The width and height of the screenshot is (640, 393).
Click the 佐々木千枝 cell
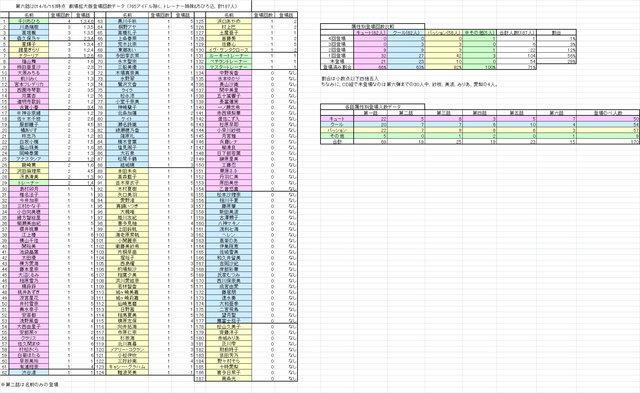29,119
